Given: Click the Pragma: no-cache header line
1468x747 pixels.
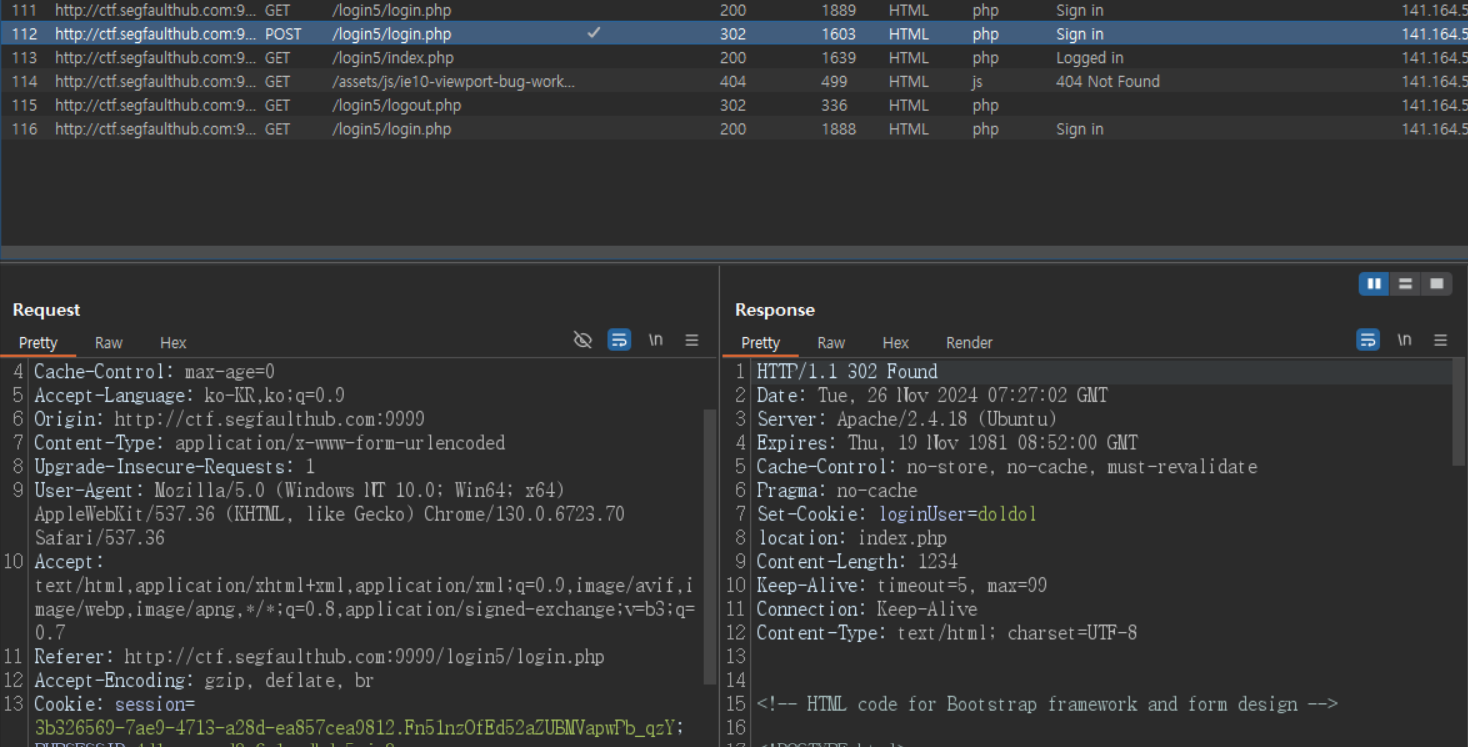Looking at the screenshot, I should point(836,490).
